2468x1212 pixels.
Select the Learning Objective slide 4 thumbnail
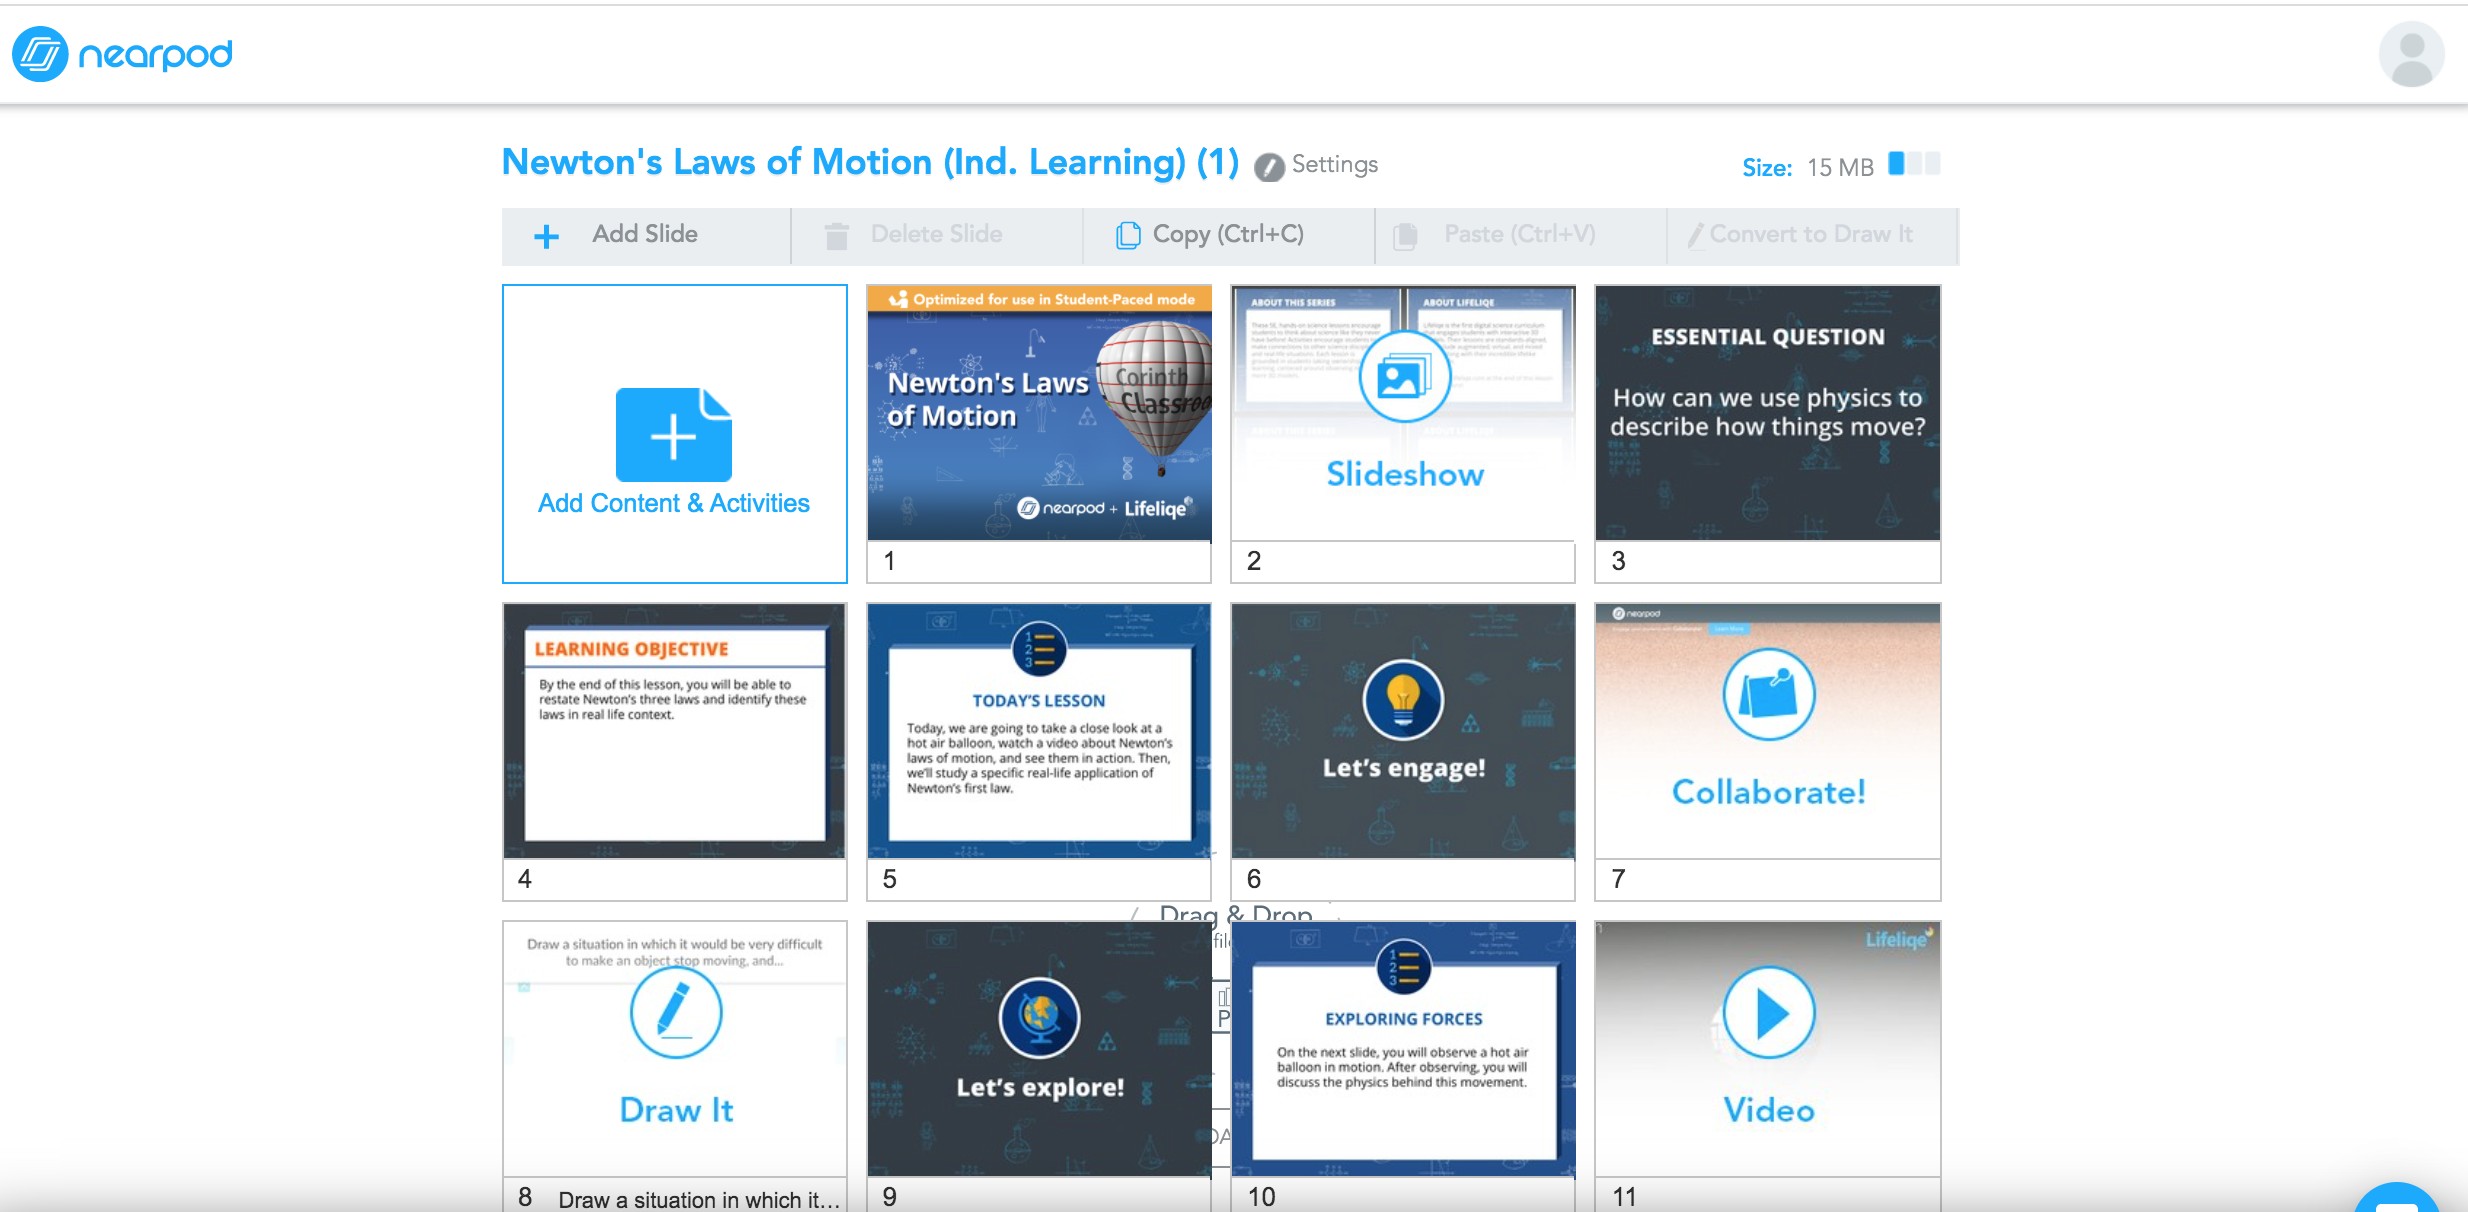pos(675,731)
